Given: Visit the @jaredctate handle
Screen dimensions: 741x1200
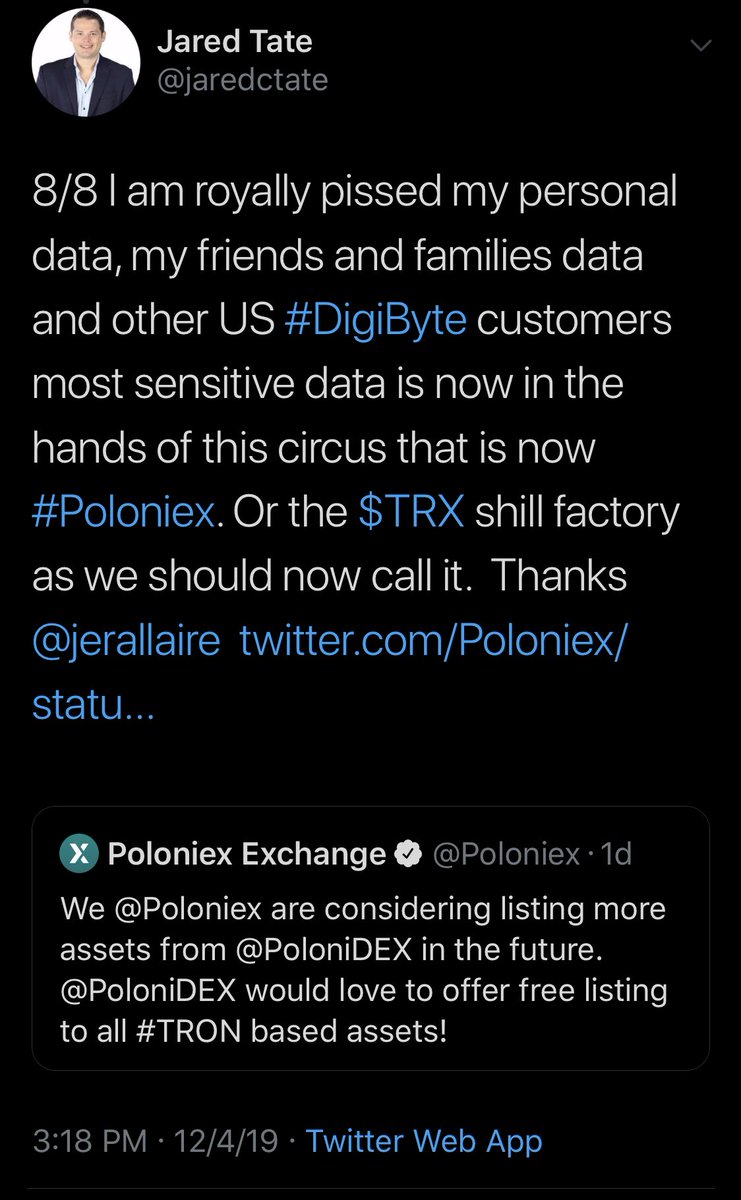Looking at the screenshot, I should click(x=243, y=79).
